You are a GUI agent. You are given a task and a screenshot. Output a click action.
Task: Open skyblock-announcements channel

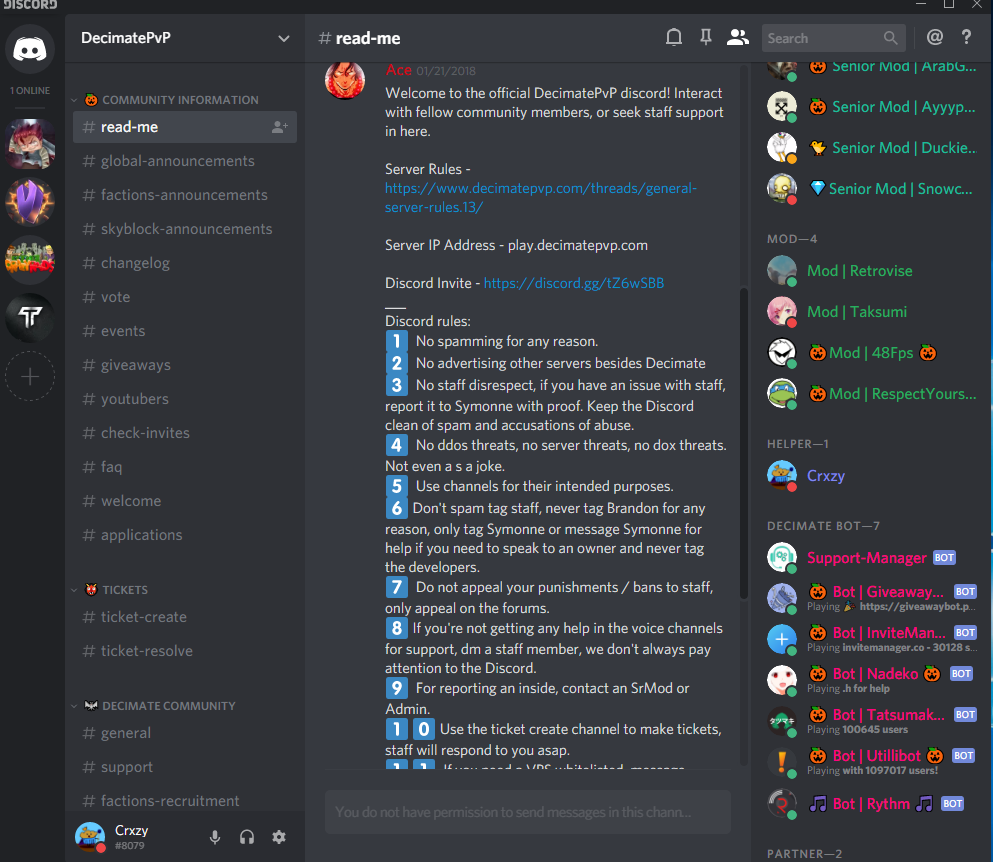coord(185,229)
